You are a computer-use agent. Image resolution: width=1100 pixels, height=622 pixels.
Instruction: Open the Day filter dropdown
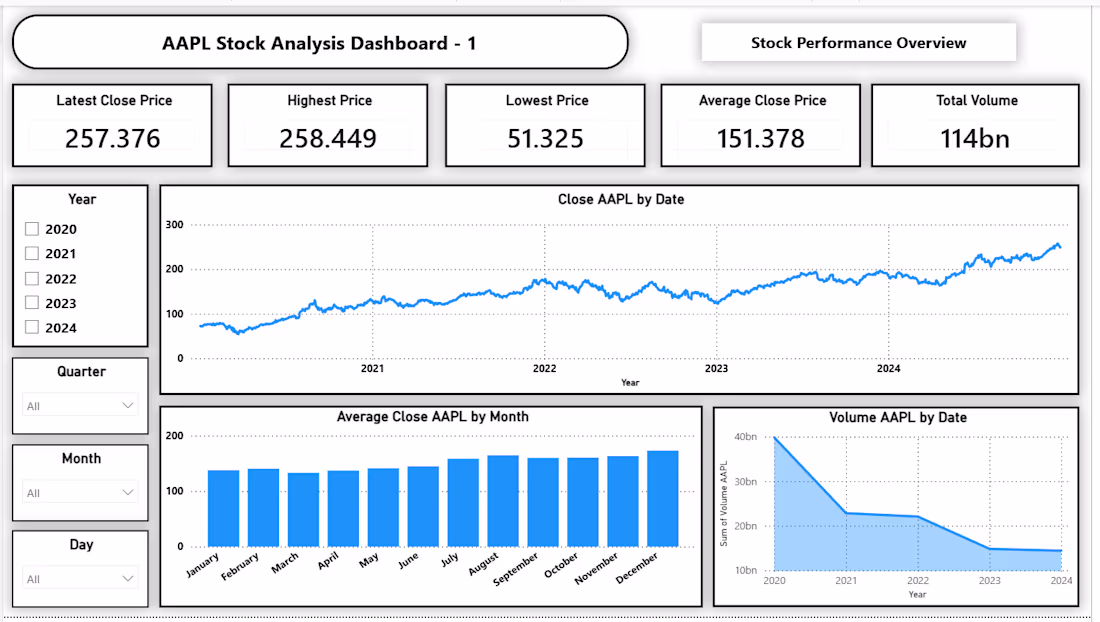point(80,579)
